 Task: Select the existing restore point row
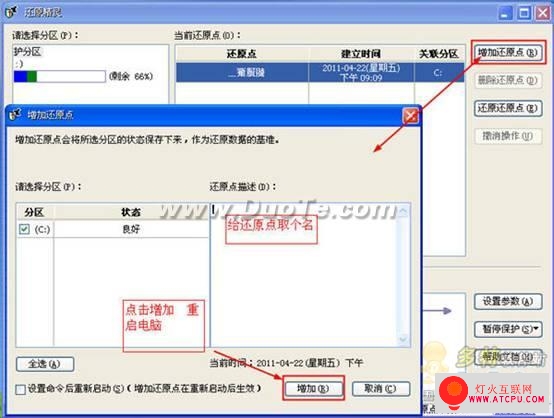(x=320, y=72)
